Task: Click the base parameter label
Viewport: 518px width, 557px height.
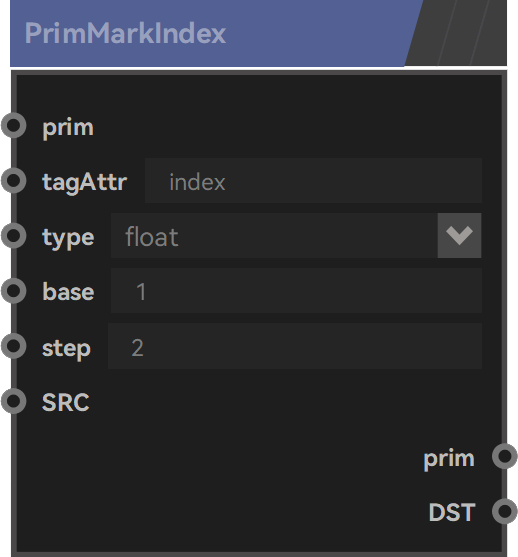Action: (x=68, y=292)
